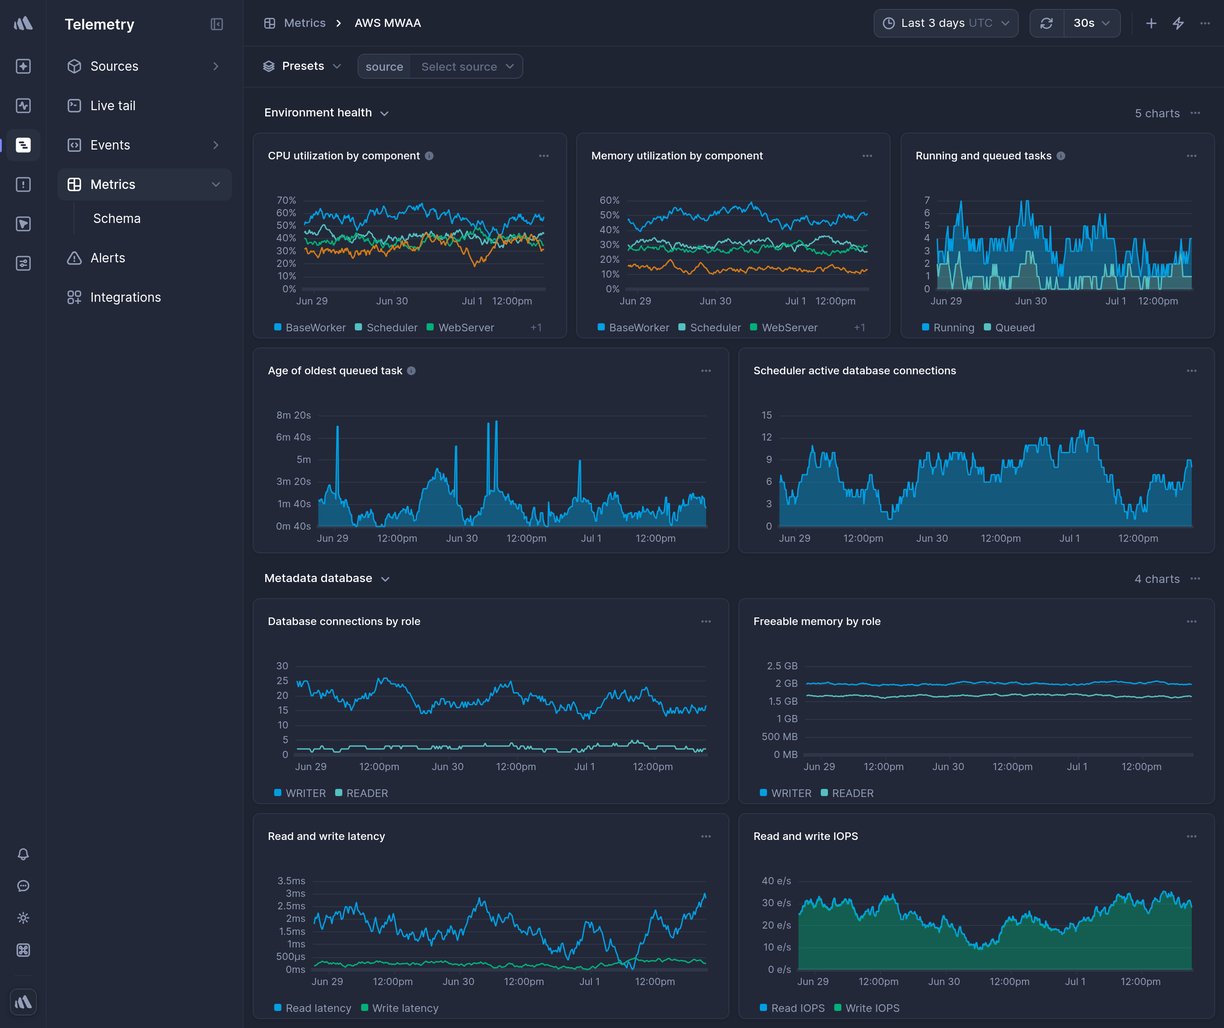Toggle Scheduler series in CPU utilization legend
This screenshot has height=1028, width=1224.
click(x=386, y=328)
